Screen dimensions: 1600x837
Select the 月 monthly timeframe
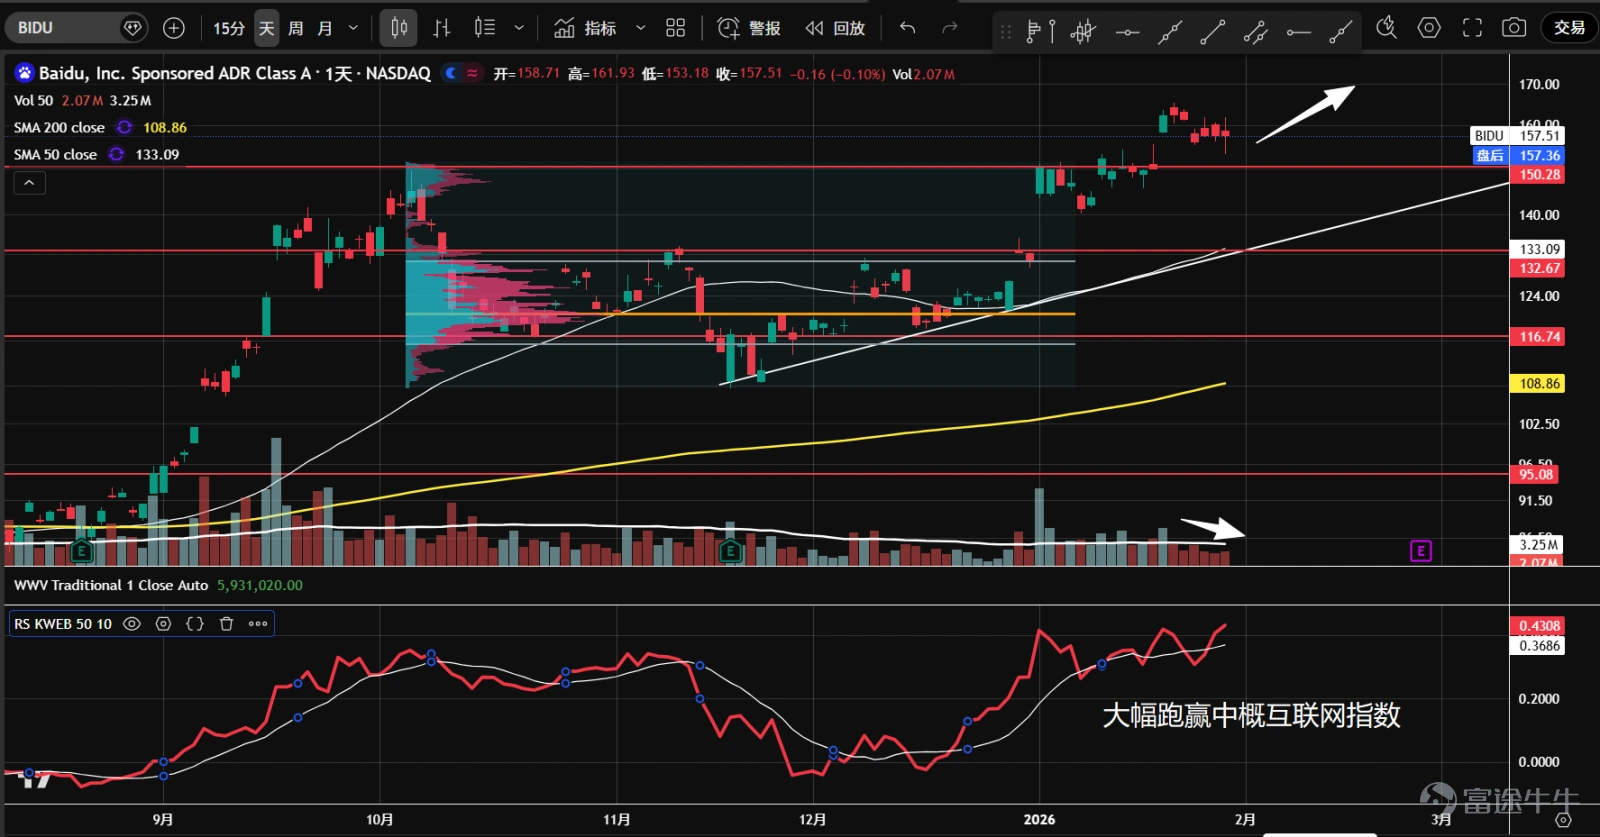click(x=325, y=28)
